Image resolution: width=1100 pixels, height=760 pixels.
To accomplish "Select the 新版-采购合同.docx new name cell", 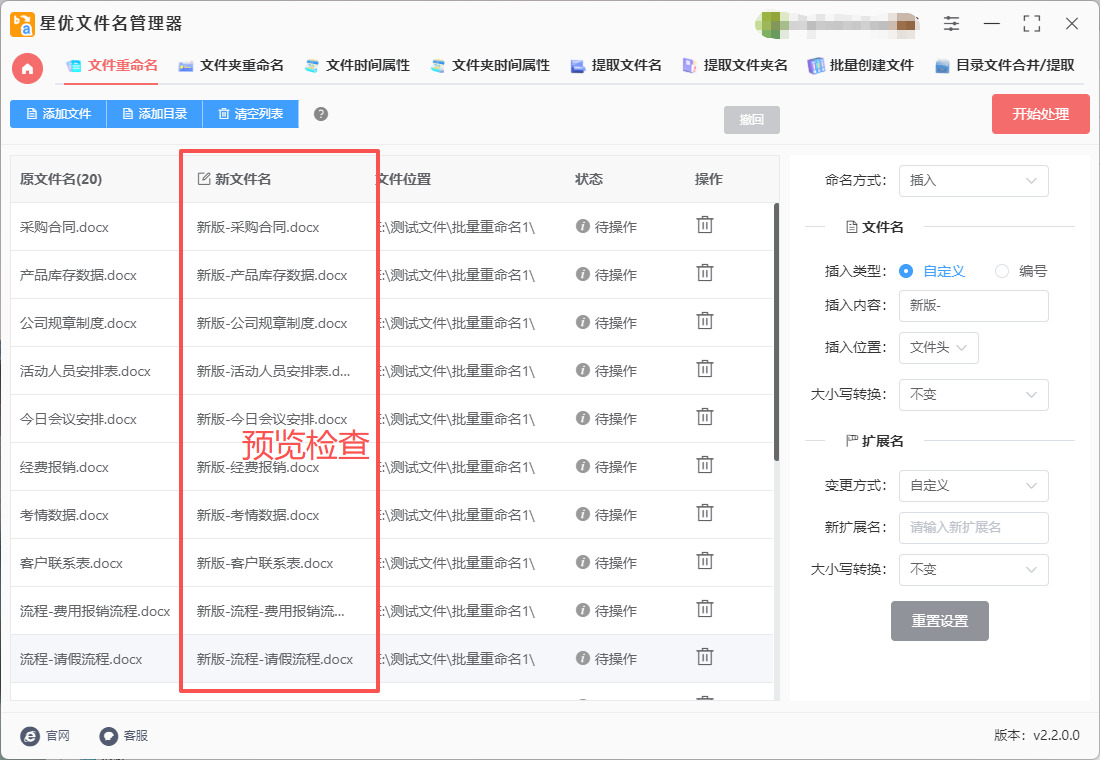I will [258, 227].
